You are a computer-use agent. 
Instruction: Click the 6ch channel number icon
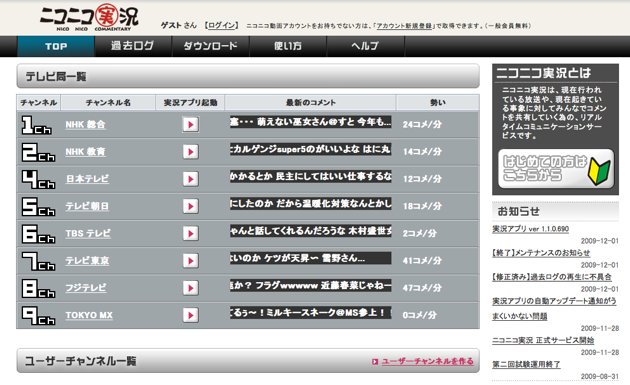38,234
